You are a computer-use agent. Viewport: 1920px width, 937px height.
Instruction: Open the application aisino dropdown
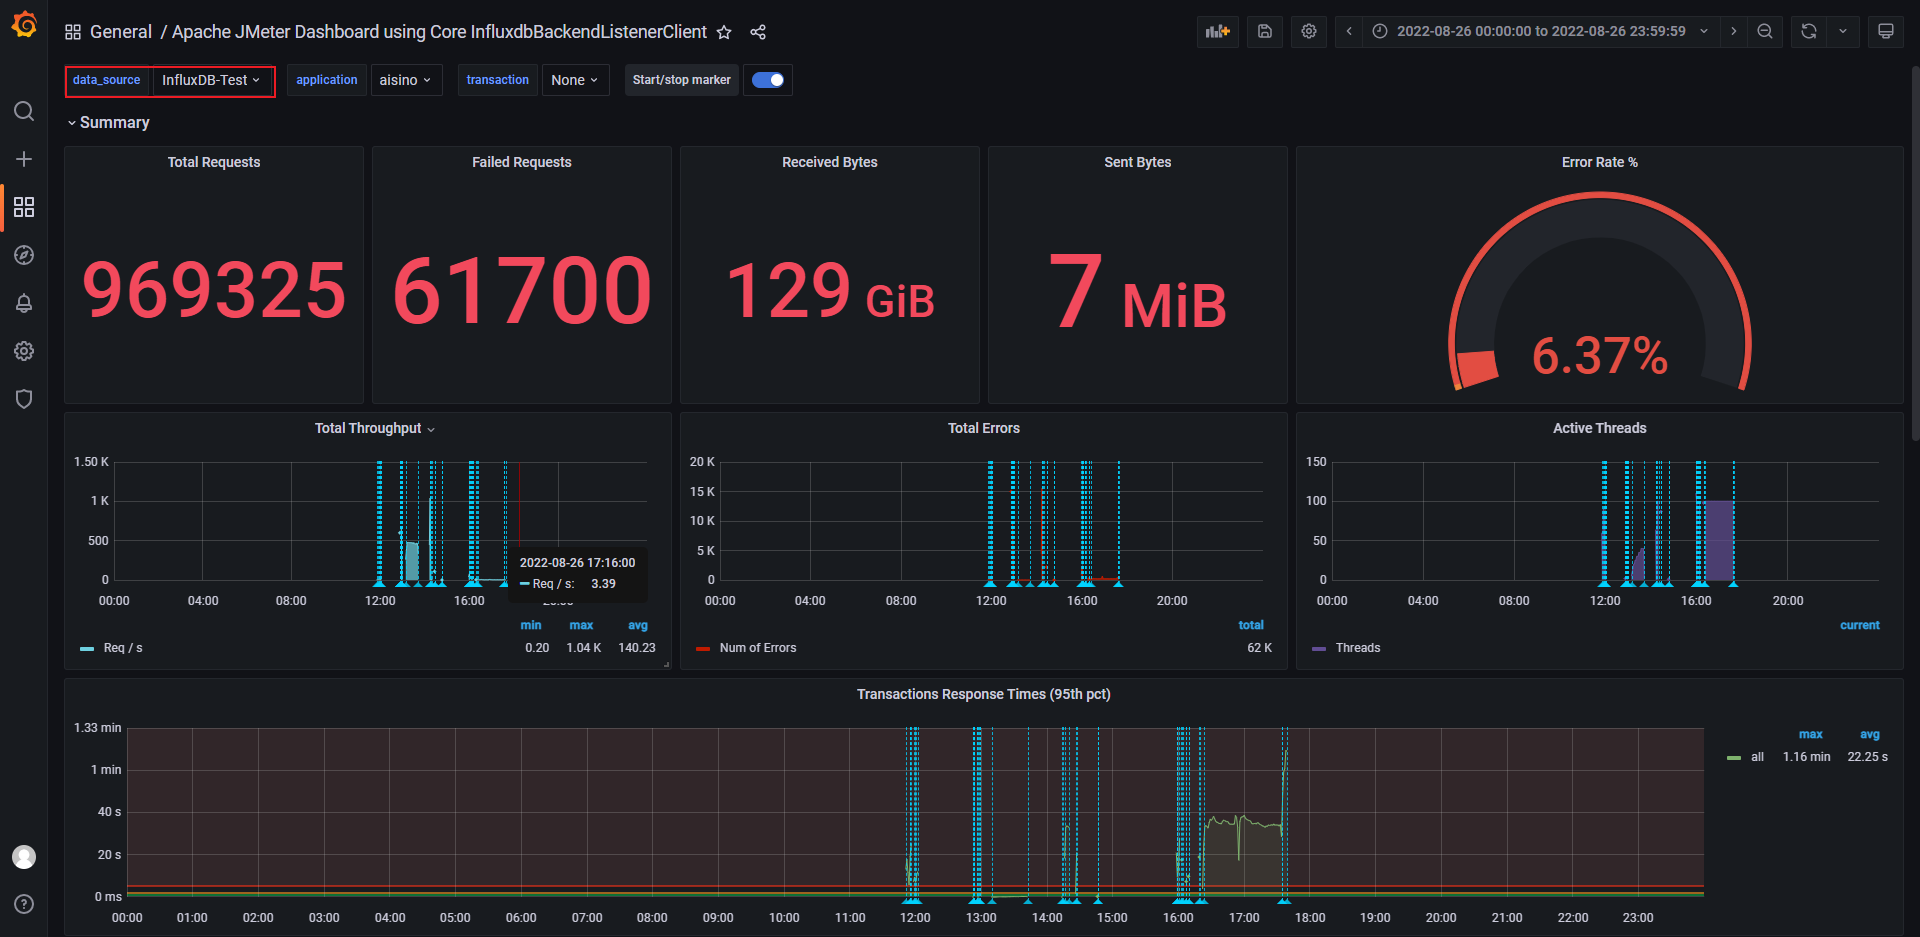click(406, 80)
